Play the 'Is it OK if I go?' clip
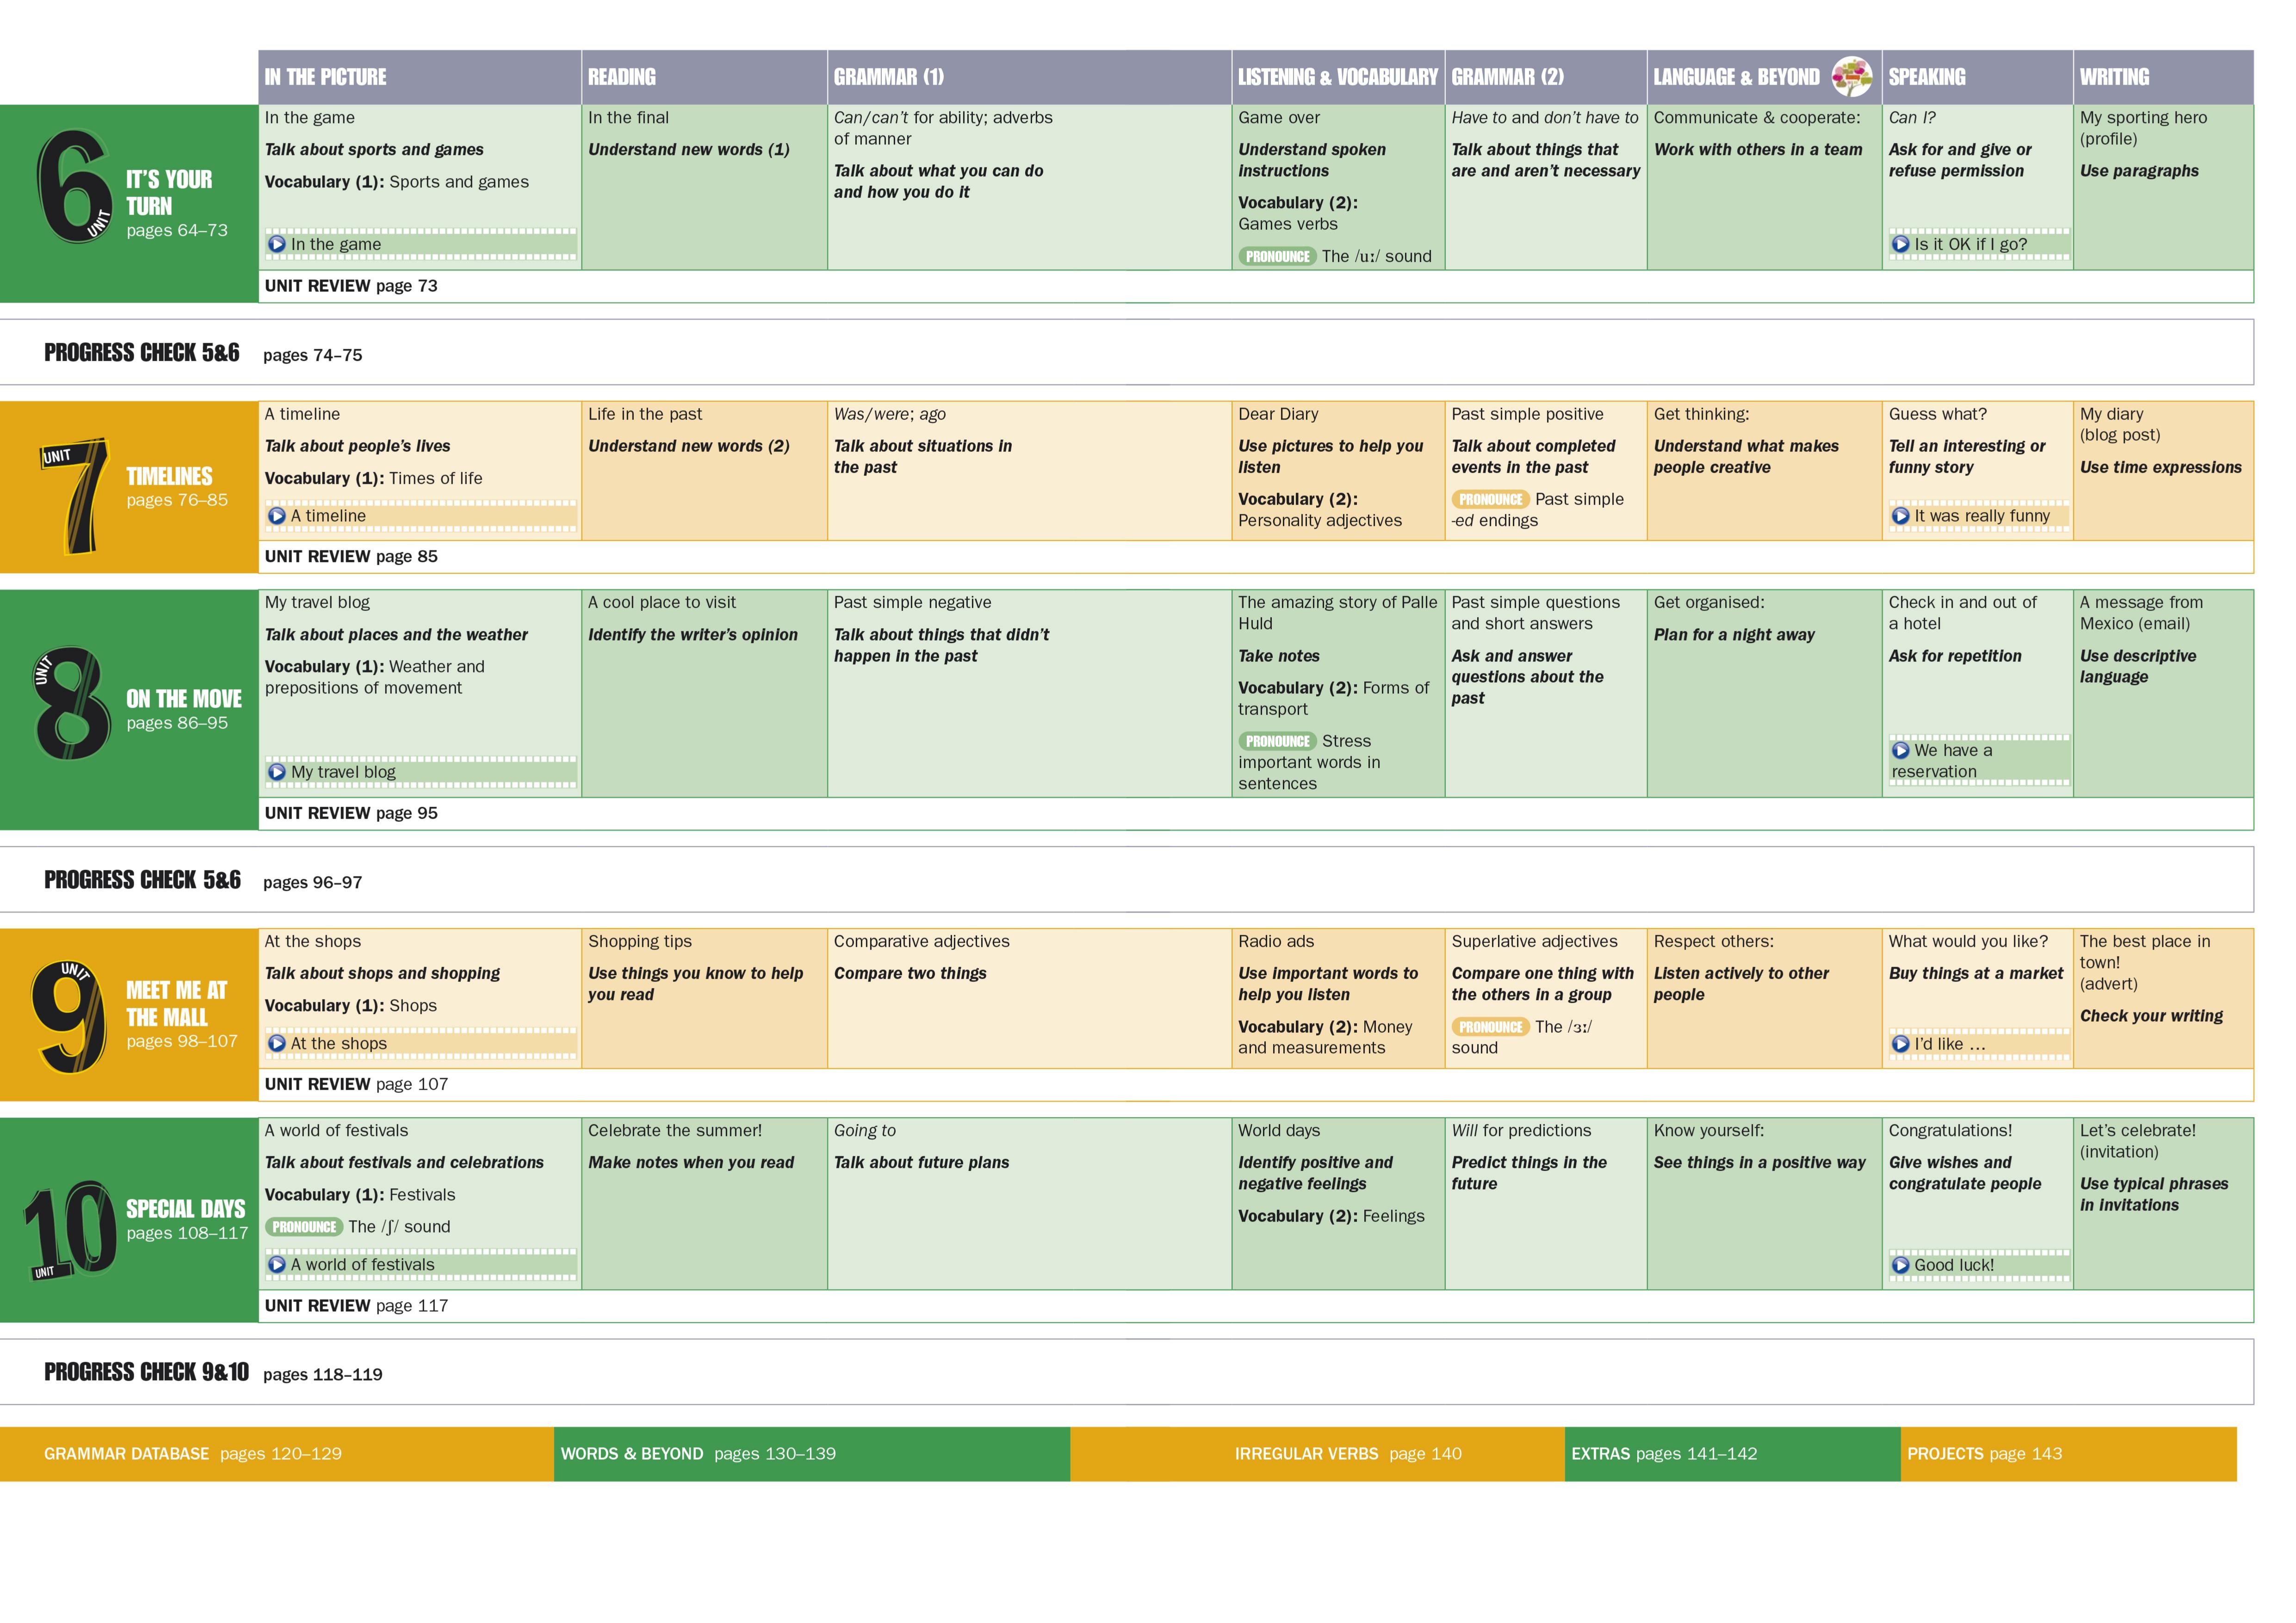 [x=1900, y=244]
